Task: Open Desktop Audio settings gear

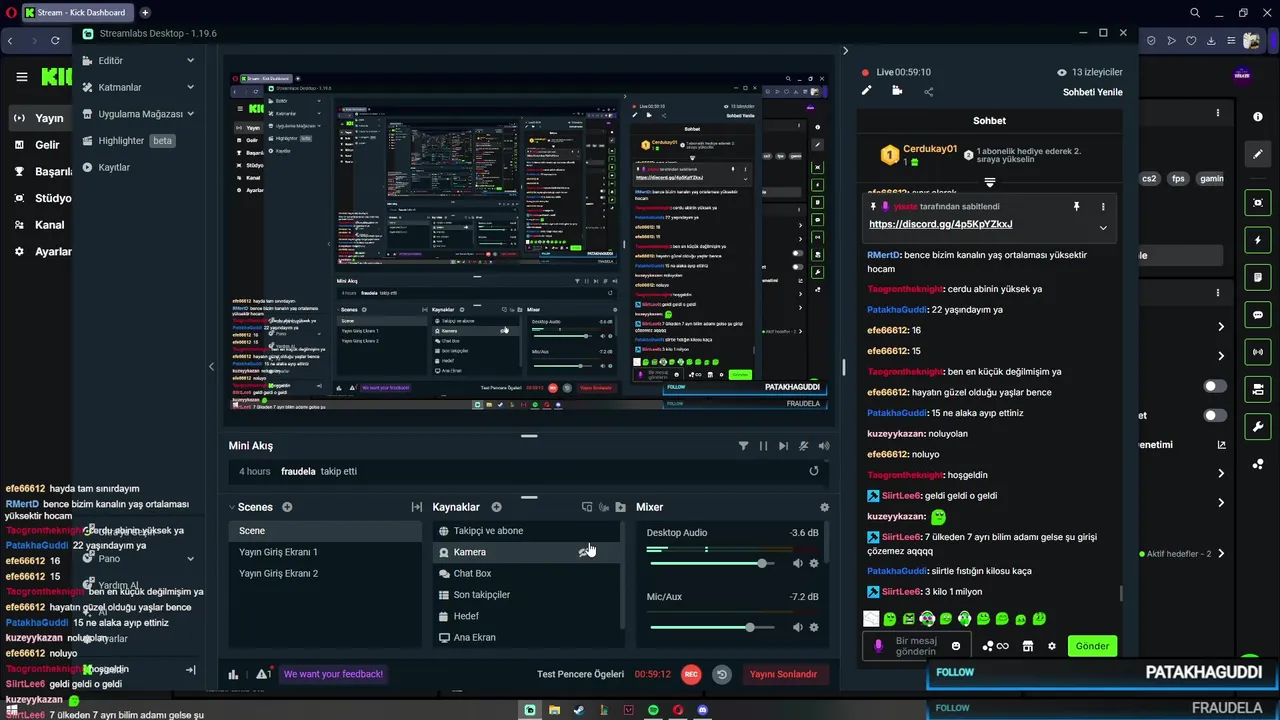Action: 814,563
